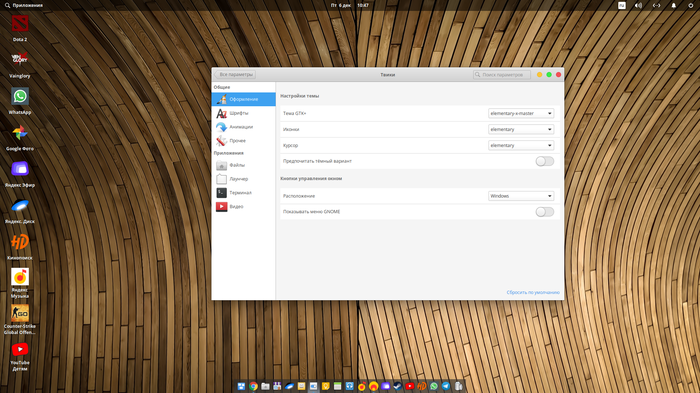This screenshot has height=393, width=700.
Task: Open volume indicator in top panel
Action: pyautogui.click(x=638, y=5)
